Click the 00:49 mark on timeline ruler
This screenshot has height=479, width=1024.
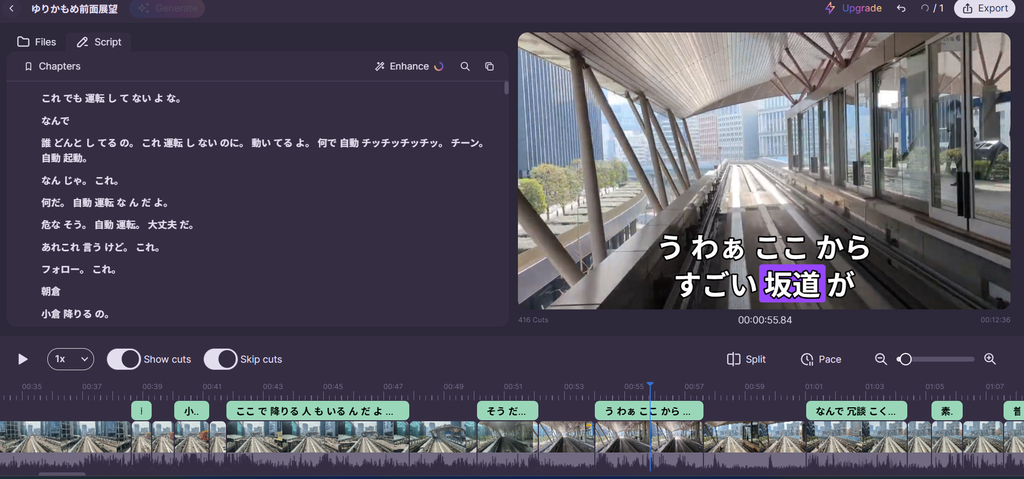pyautogui.click(x=453, y=386)
